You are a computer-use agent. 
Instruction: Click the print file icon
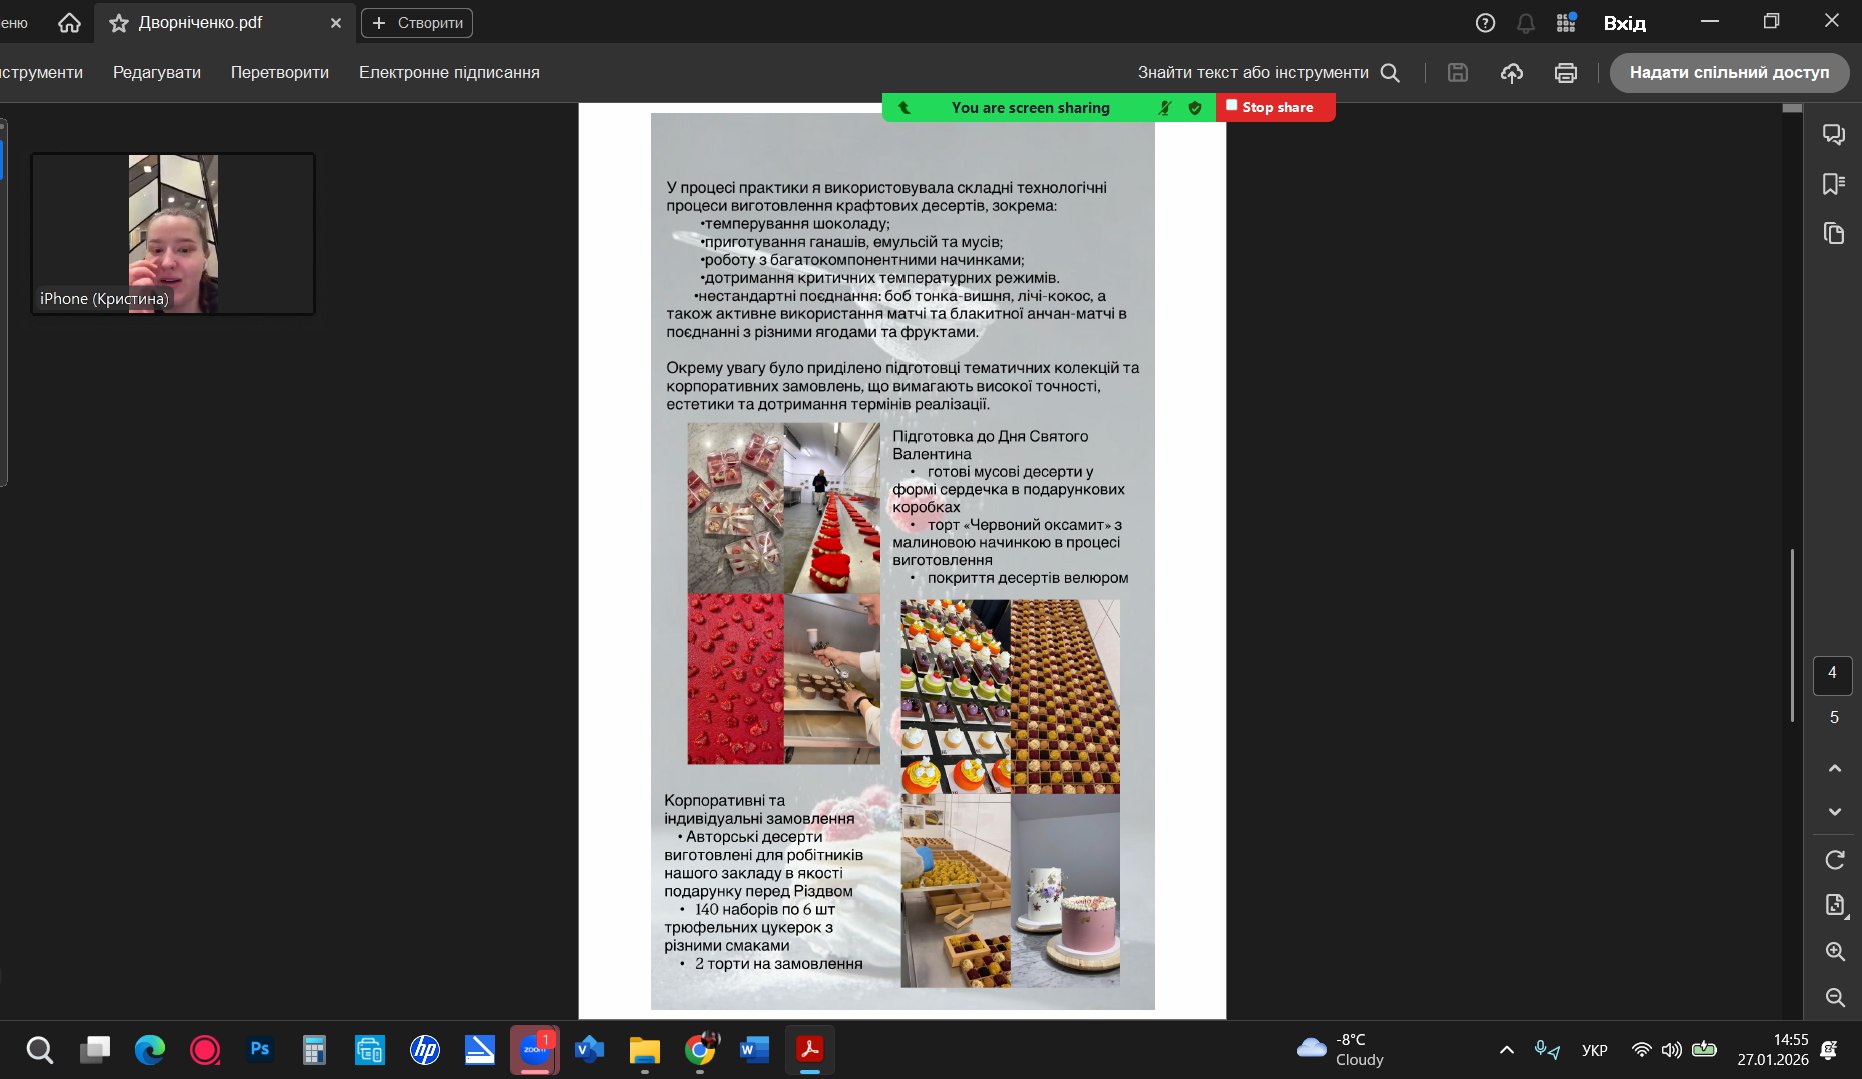tap(1565, 73)
